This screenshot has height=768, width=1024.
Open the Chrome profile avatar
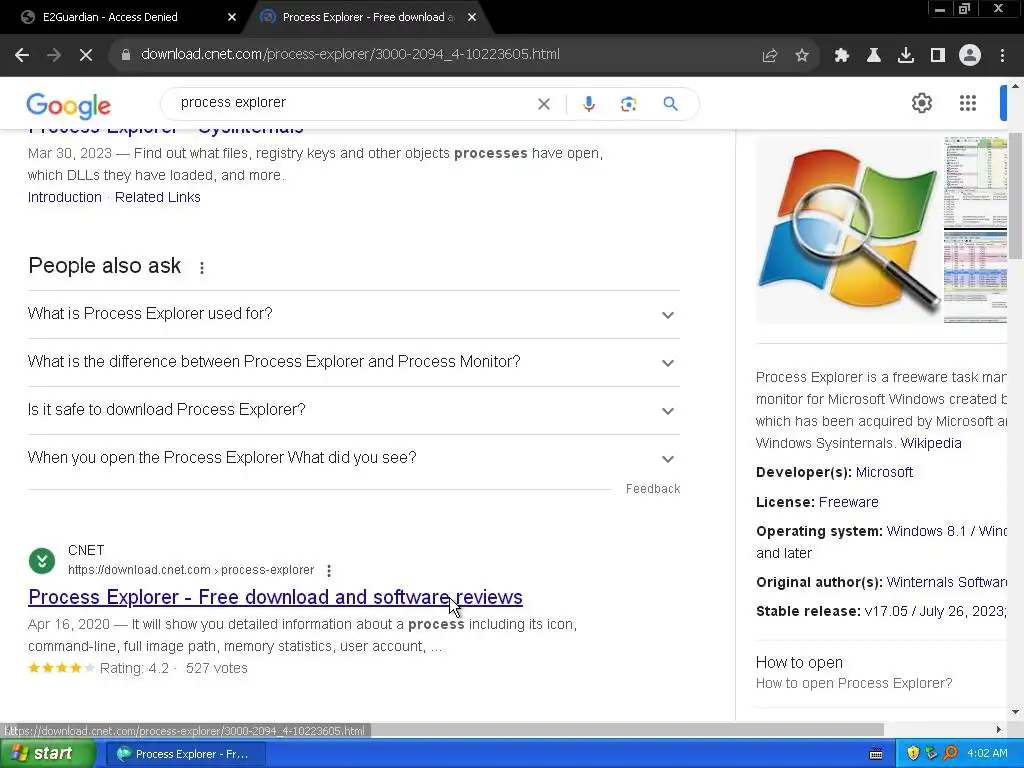coord(970,56)
